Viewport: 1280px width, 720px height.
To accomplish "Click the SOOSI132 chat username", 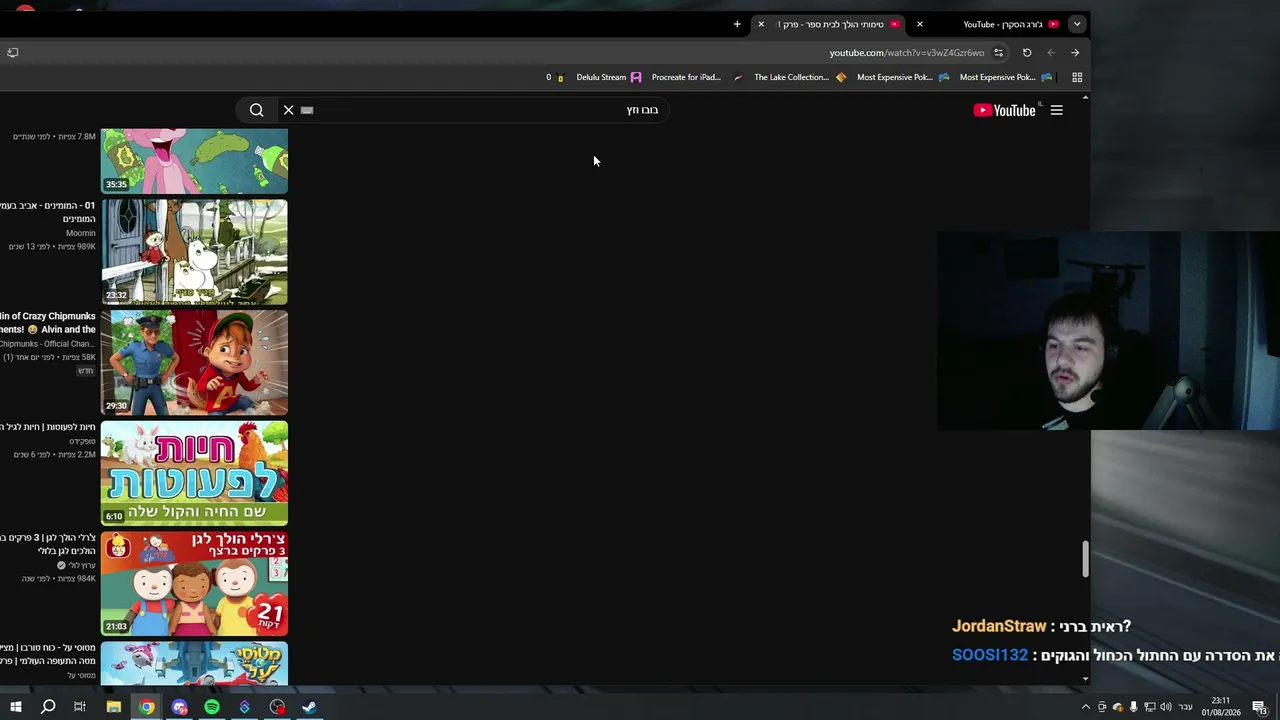I will [x=990, y=655].
